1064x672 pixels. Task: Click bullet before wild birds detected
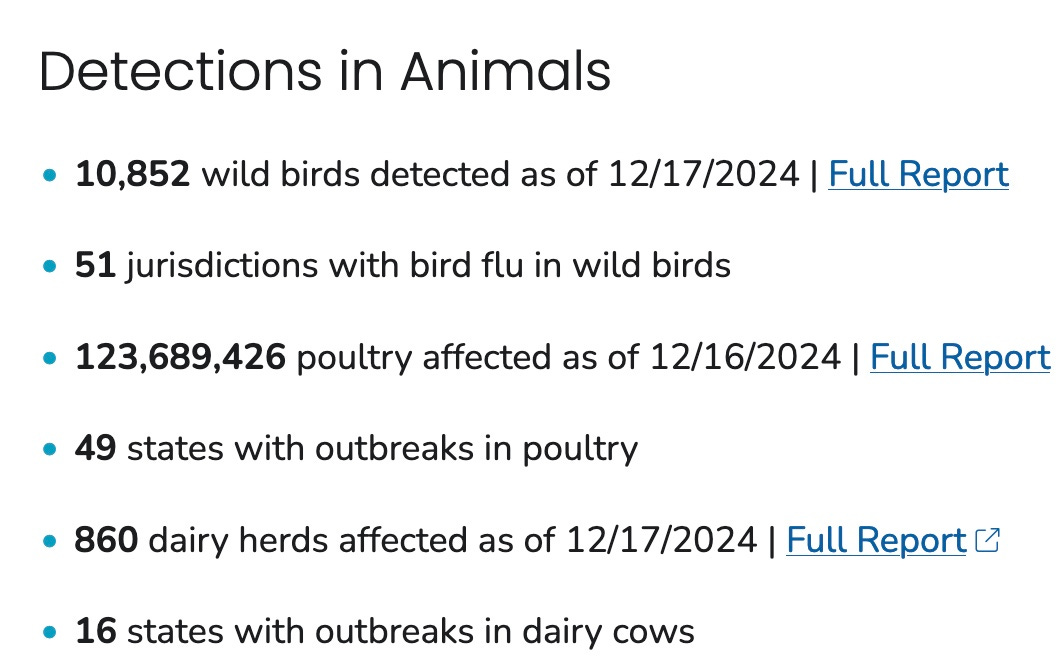pos(50,175)
